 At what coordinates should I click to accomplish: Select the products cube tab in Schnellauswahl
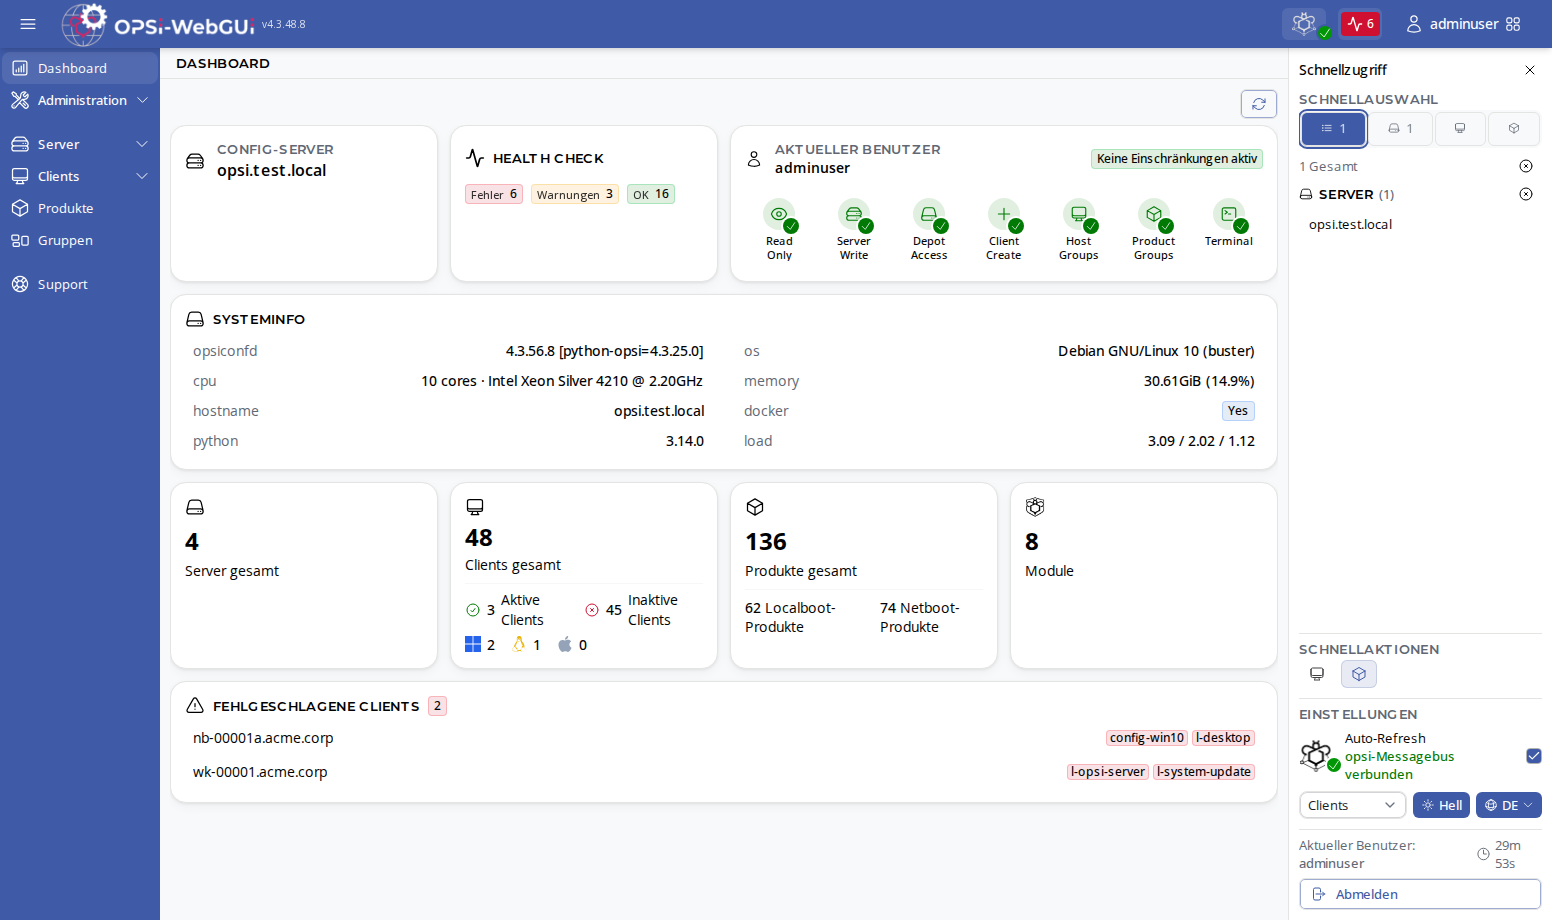click(x=1514, y=129)
